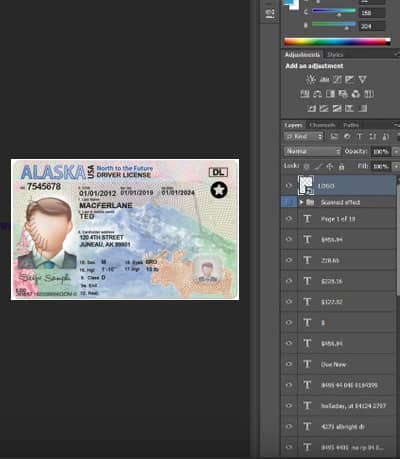Open the Kind filter dropdown
This screenshot has height=459, width=400.
coord(304,136)
